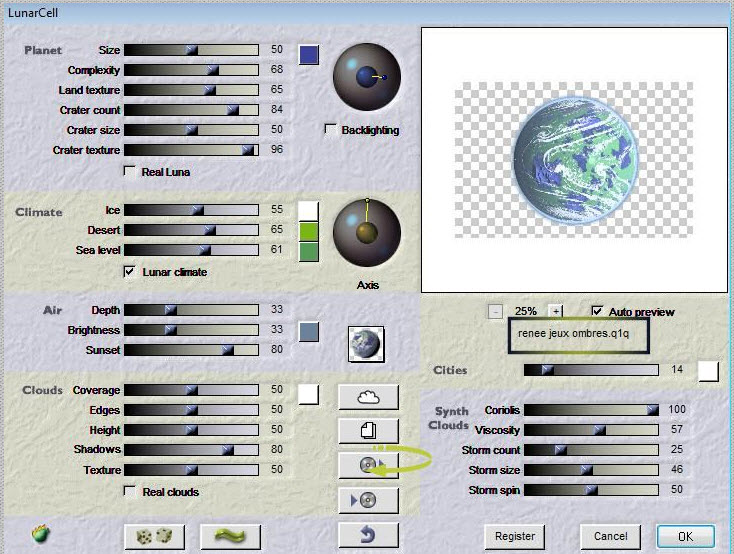Click the Sea level slider
Viewport: 734px width, 554px height.
pyautogui.click(x=191, y=250)
